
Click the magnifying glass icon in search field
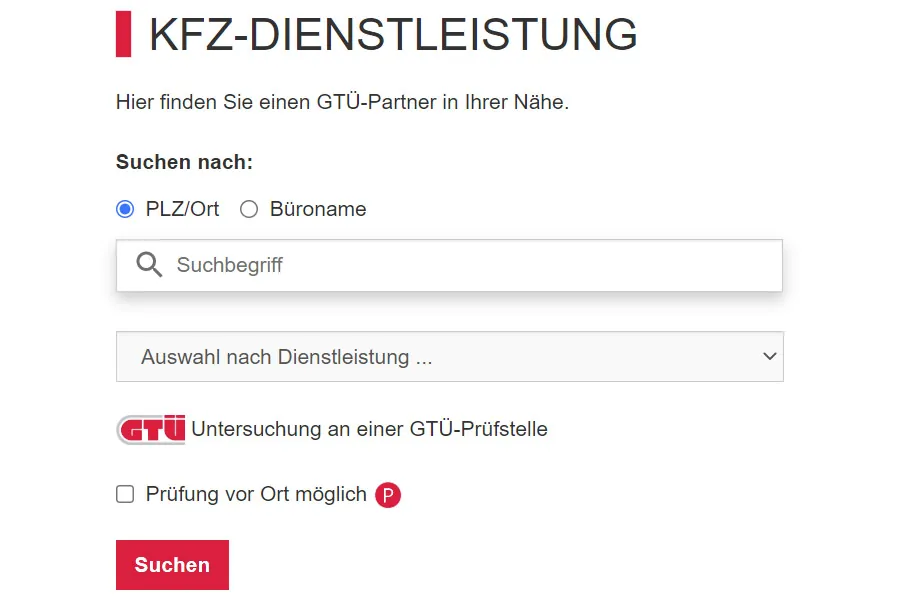coord(149,265)
